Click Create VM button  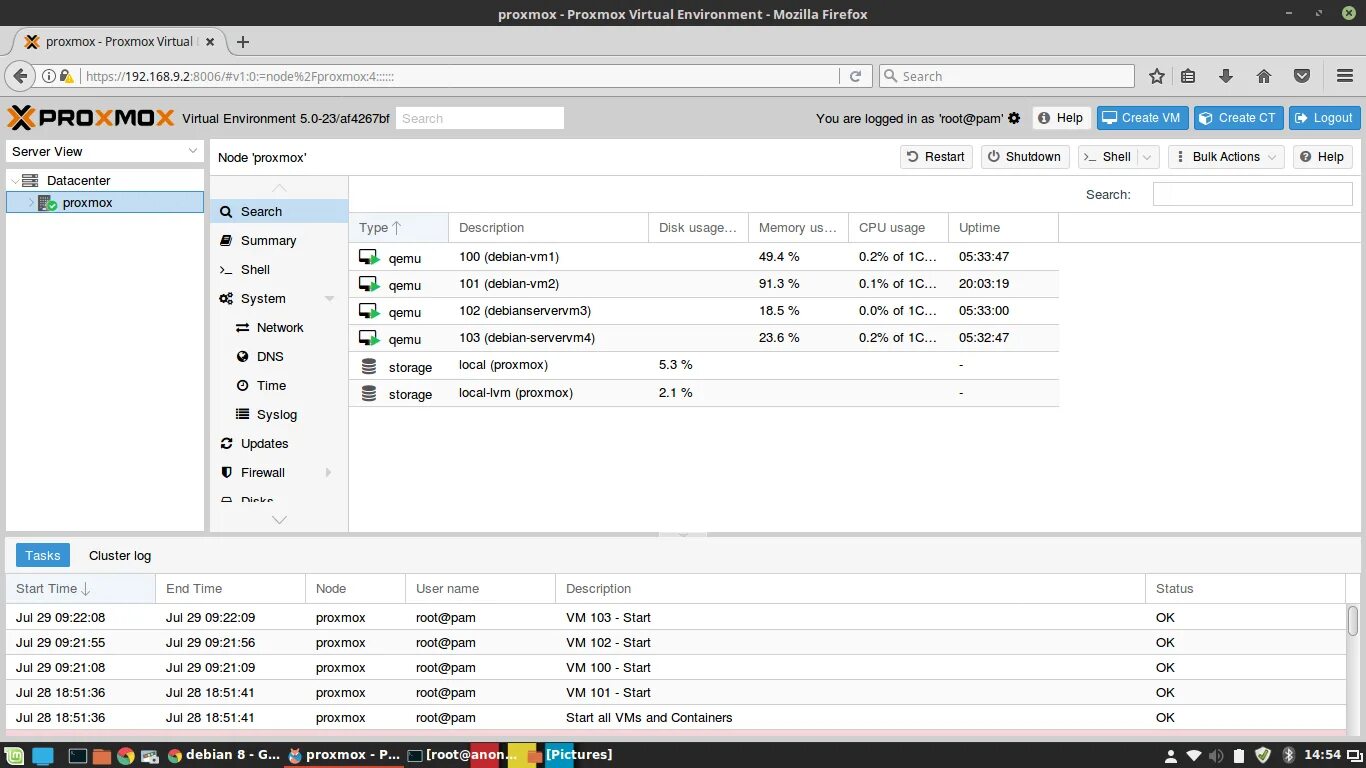(1141, 118)
